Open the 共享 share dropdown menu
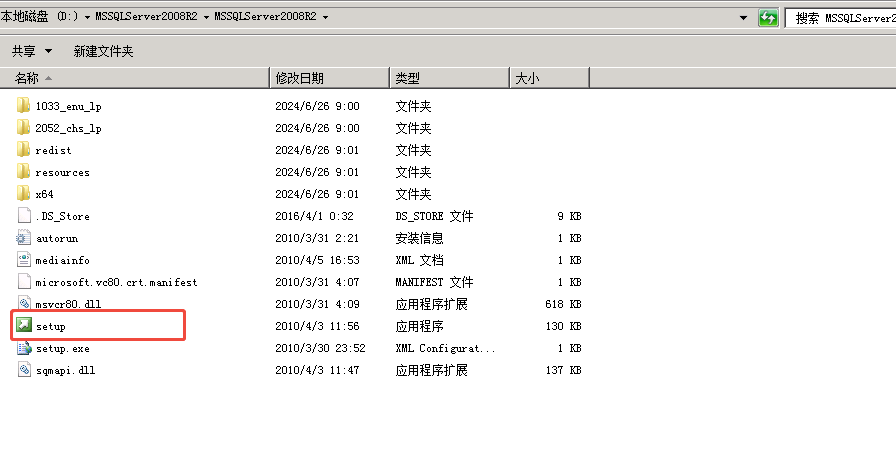 coord(32,51)
